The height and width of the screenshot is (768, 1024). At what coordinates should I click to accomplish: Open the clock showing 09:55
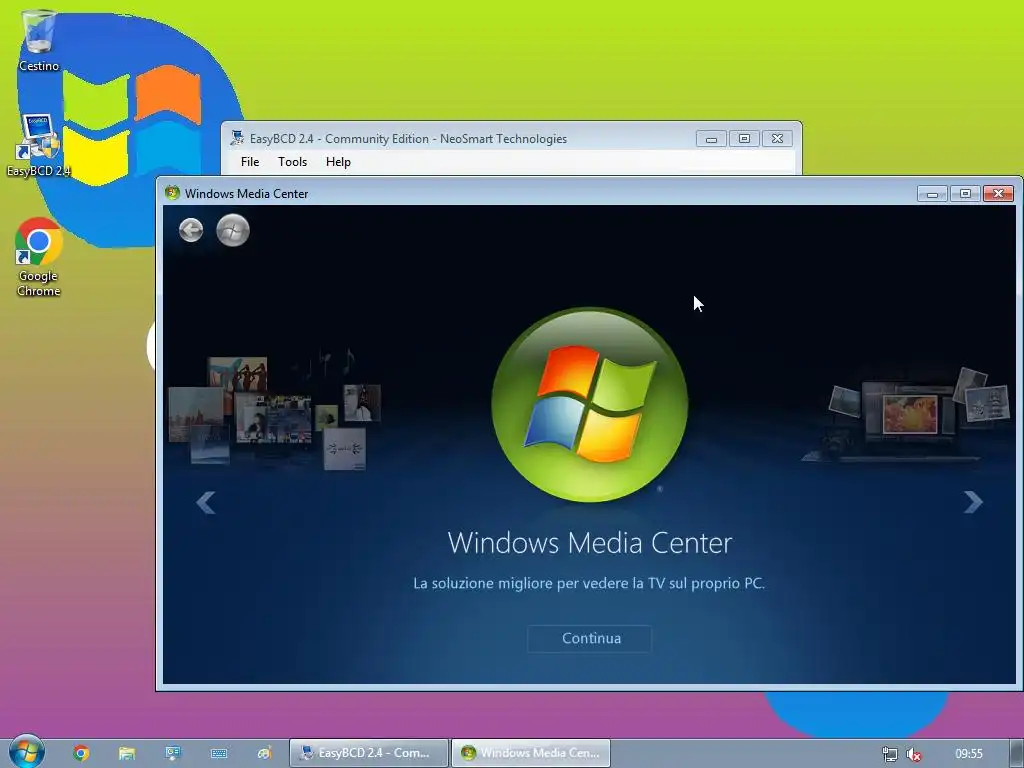tap(968, 754)
